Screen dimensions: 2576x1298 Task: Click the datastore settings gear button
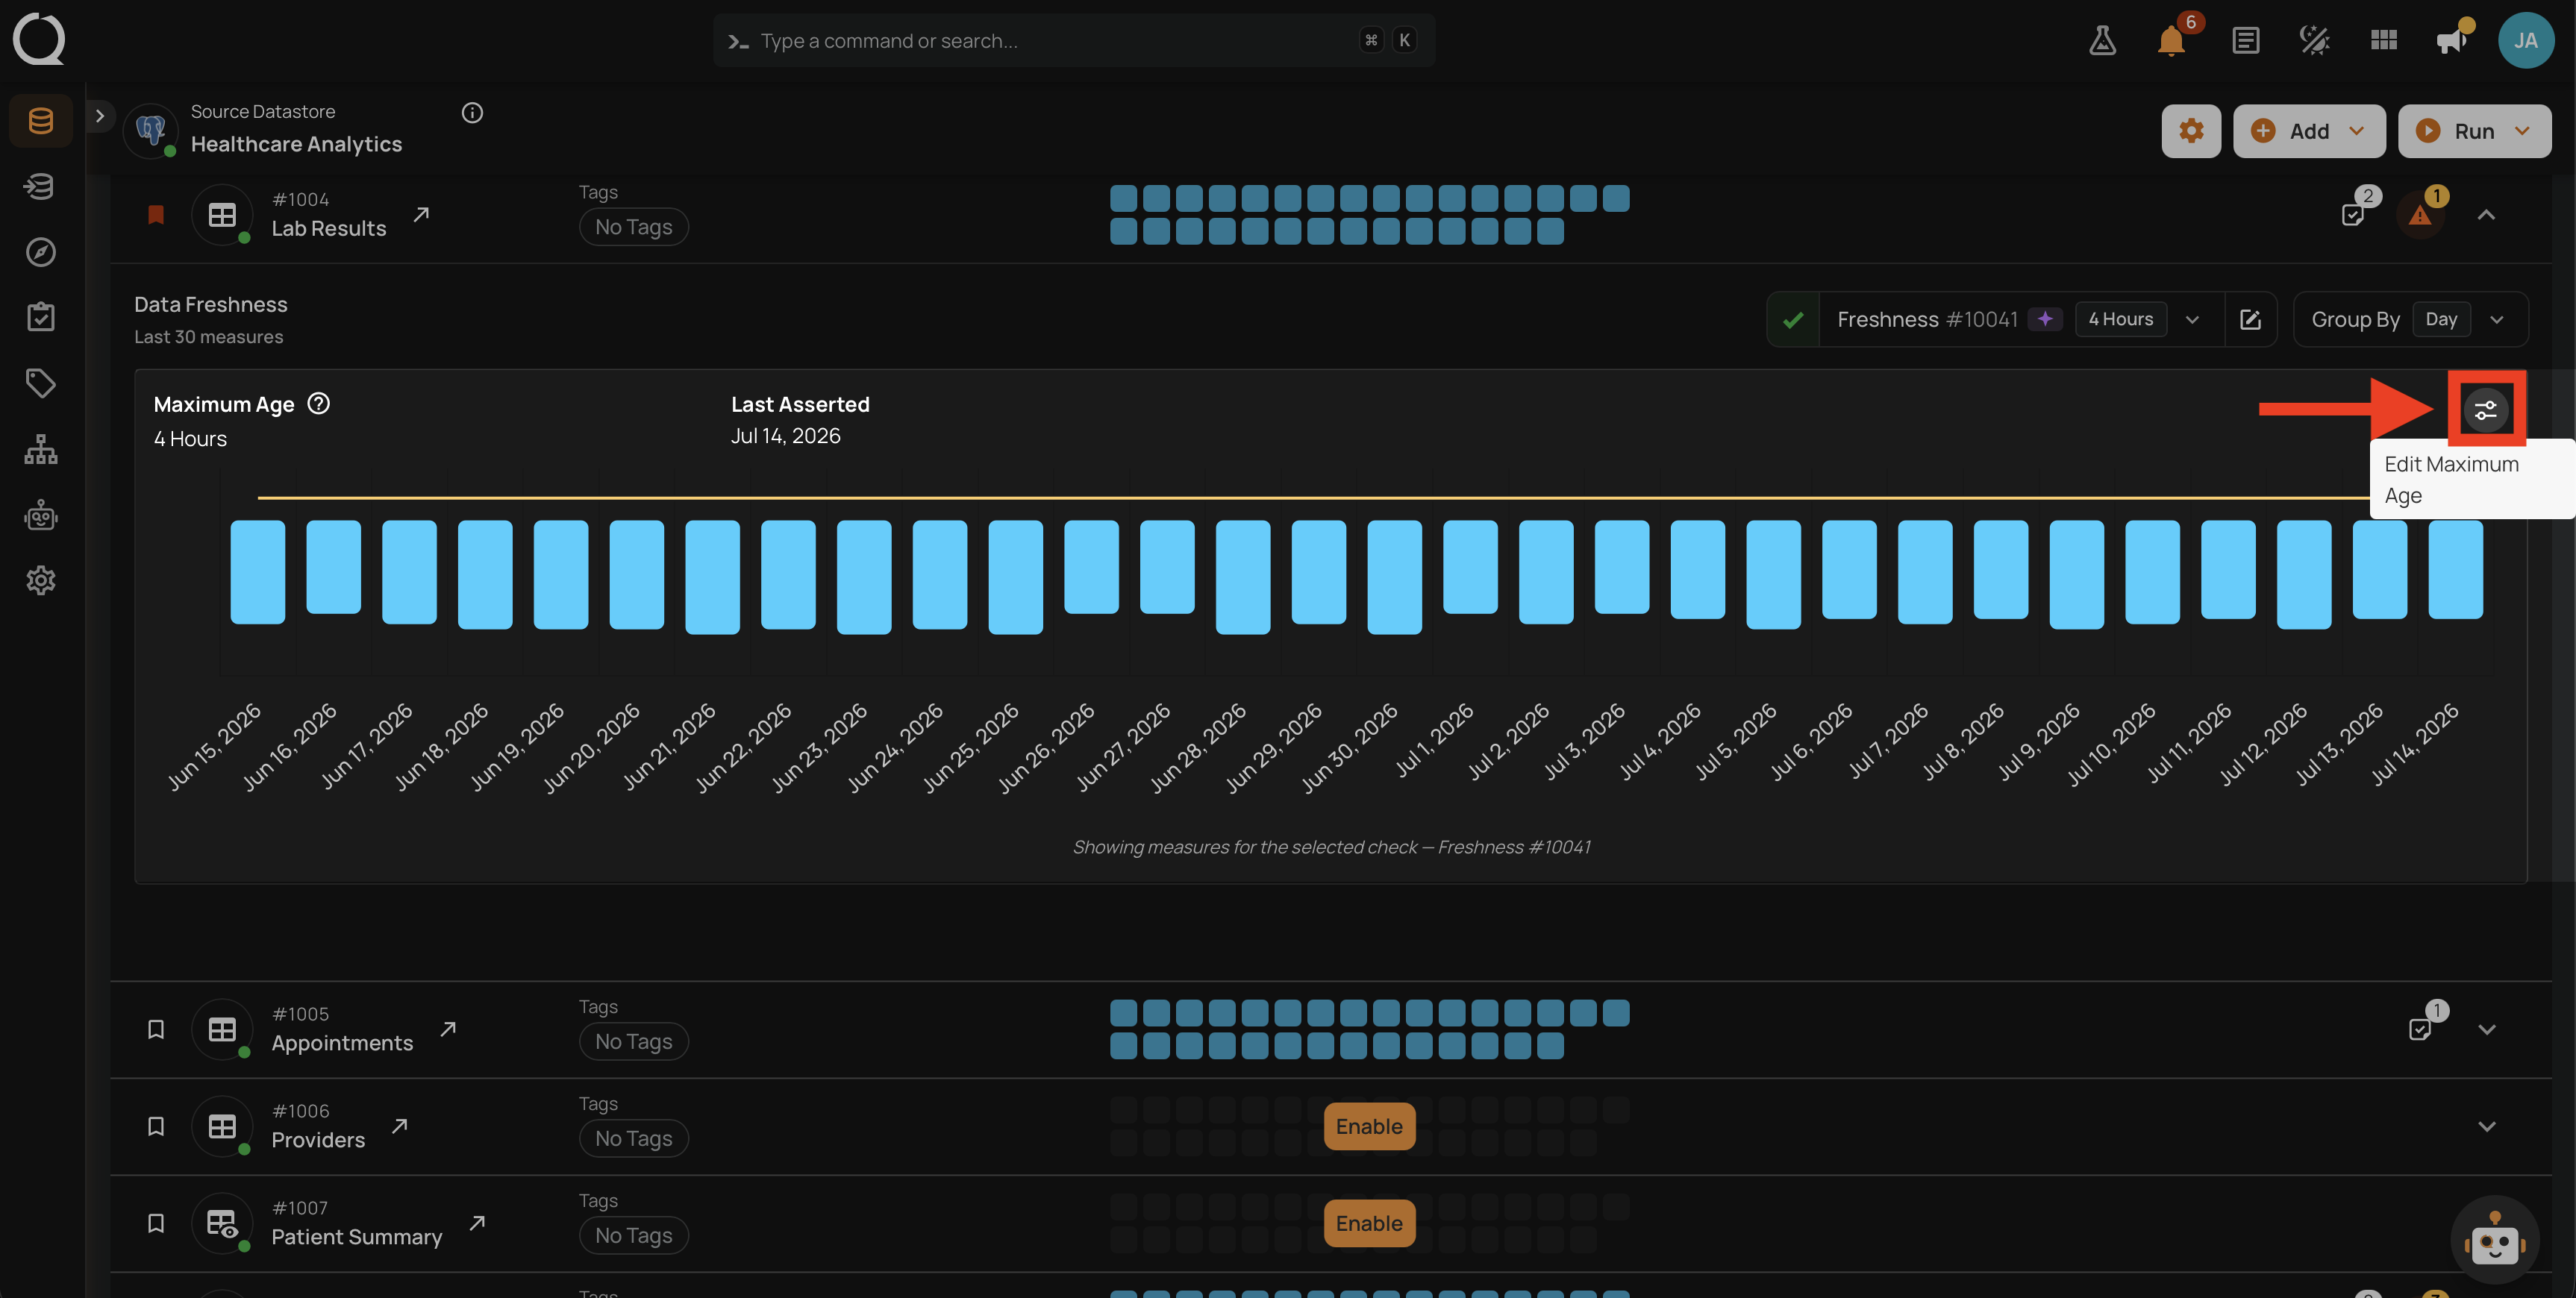(x=2191, y=131)
